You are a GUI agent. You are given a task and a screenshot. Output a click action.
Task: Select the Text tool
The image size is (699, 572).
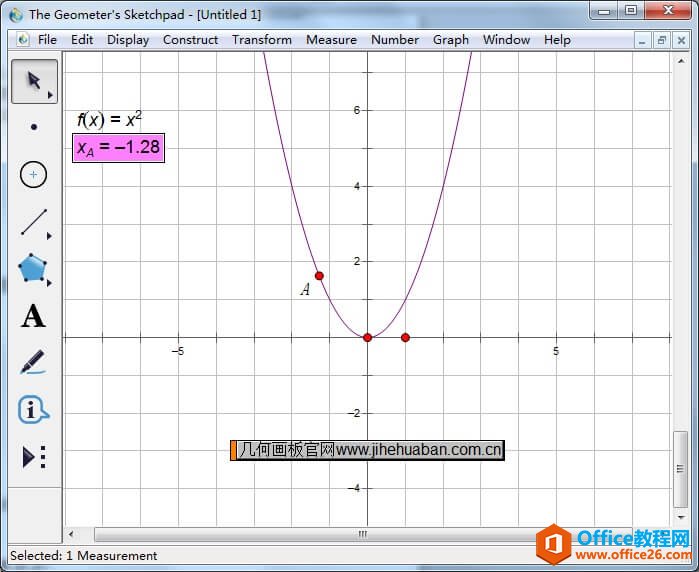click(x=33, y=316)
